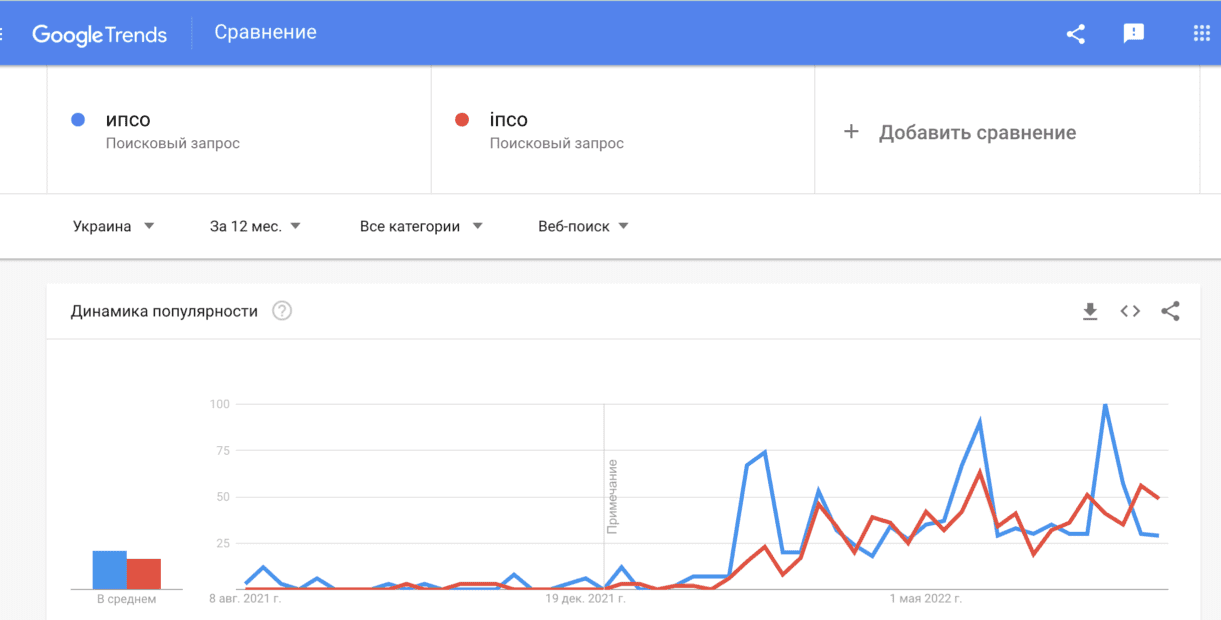The height and width of the screenshot is (620, 1221).
Task: Click Добавить сравнение button
Action: (977, 133)
